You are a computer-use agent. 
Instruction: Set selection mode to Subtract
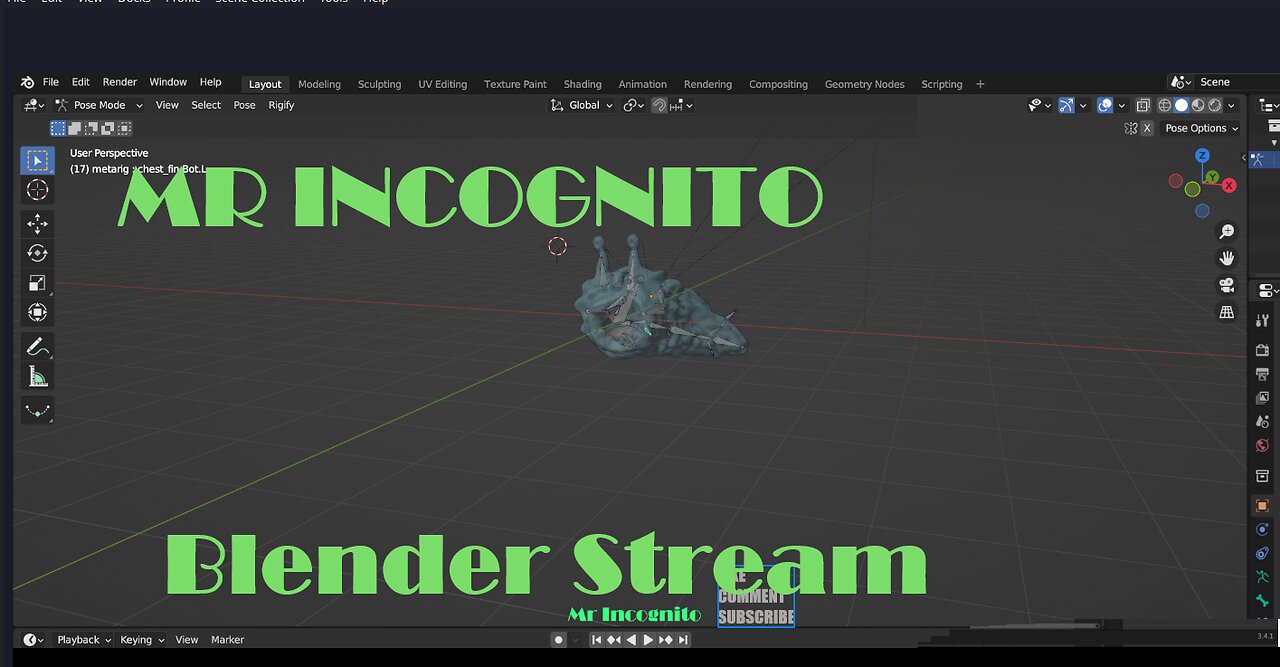tap(91, 128)
